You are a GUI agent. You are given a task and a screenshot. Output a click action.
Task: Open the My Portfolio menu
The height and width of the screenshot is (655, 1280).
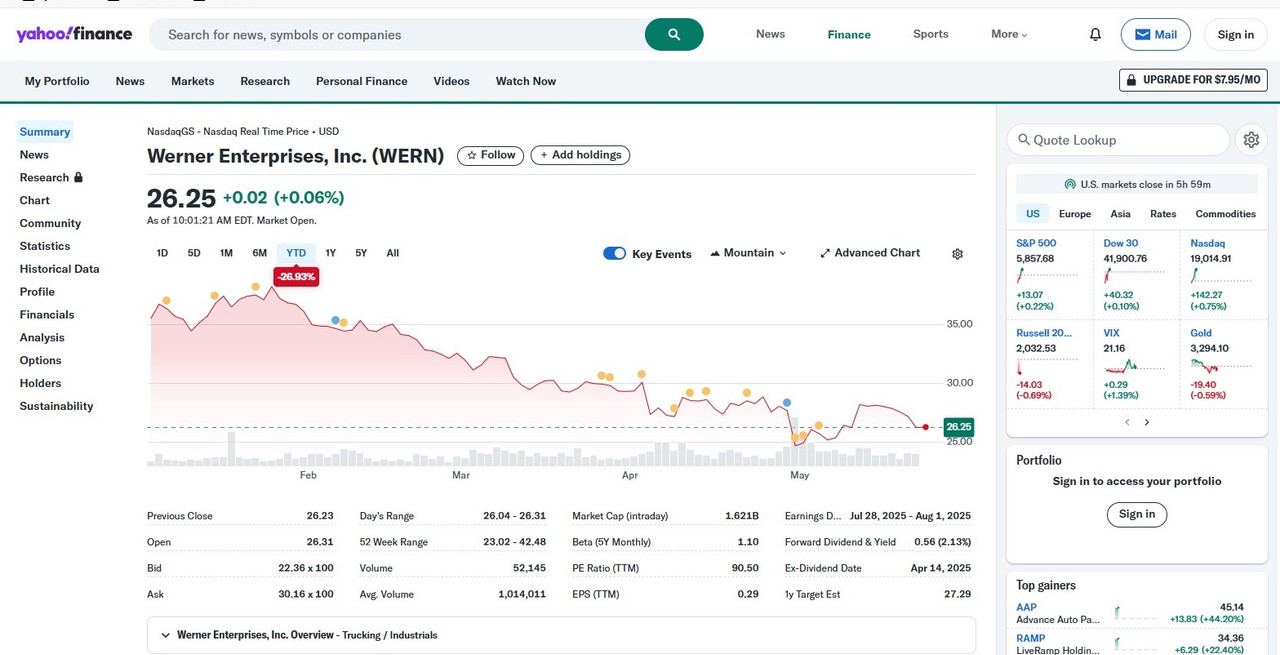point(57,81)
